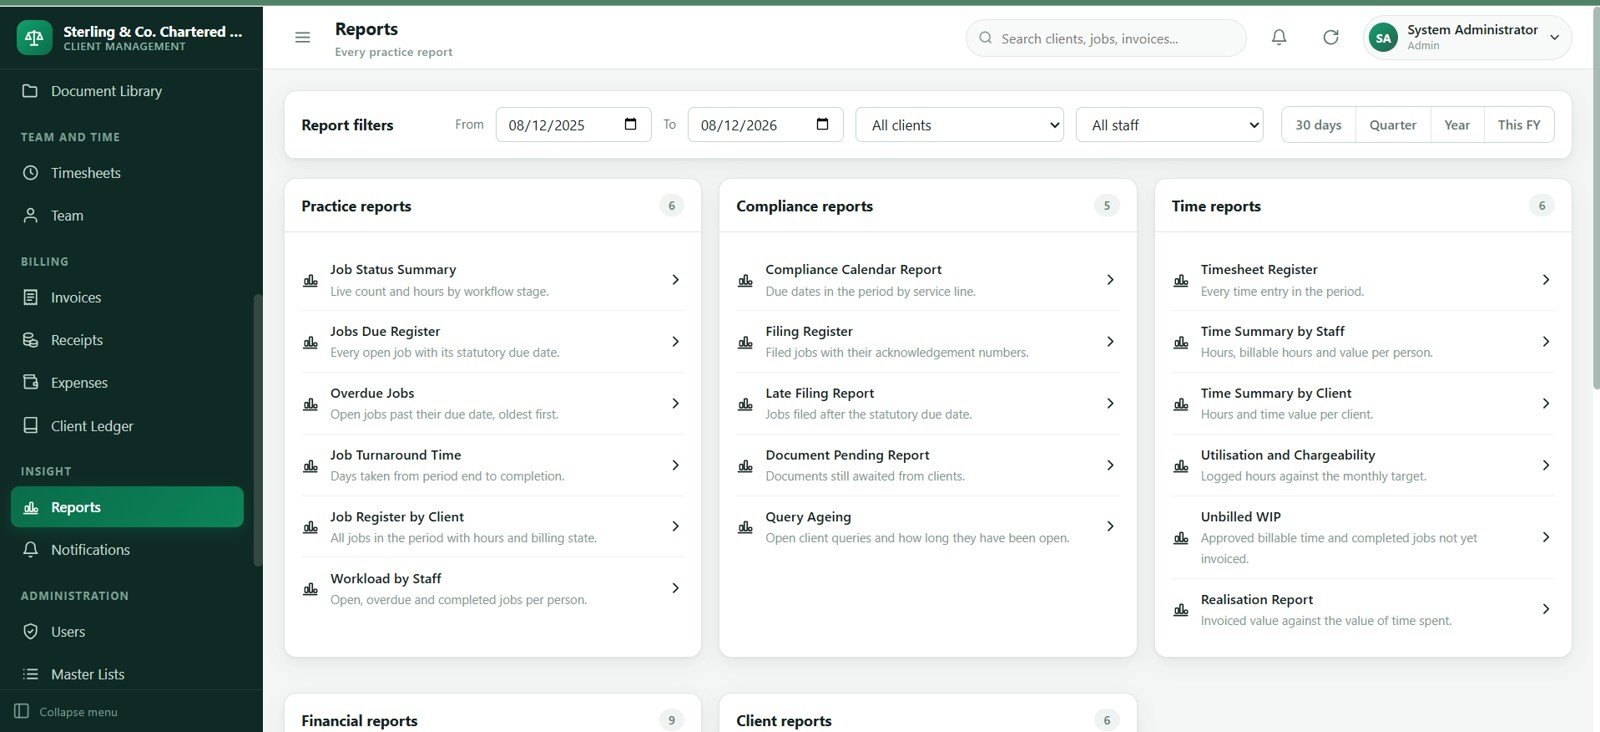Click the From date field 08/12/2025
The image size is (1600, 732).
coord(573,125)
